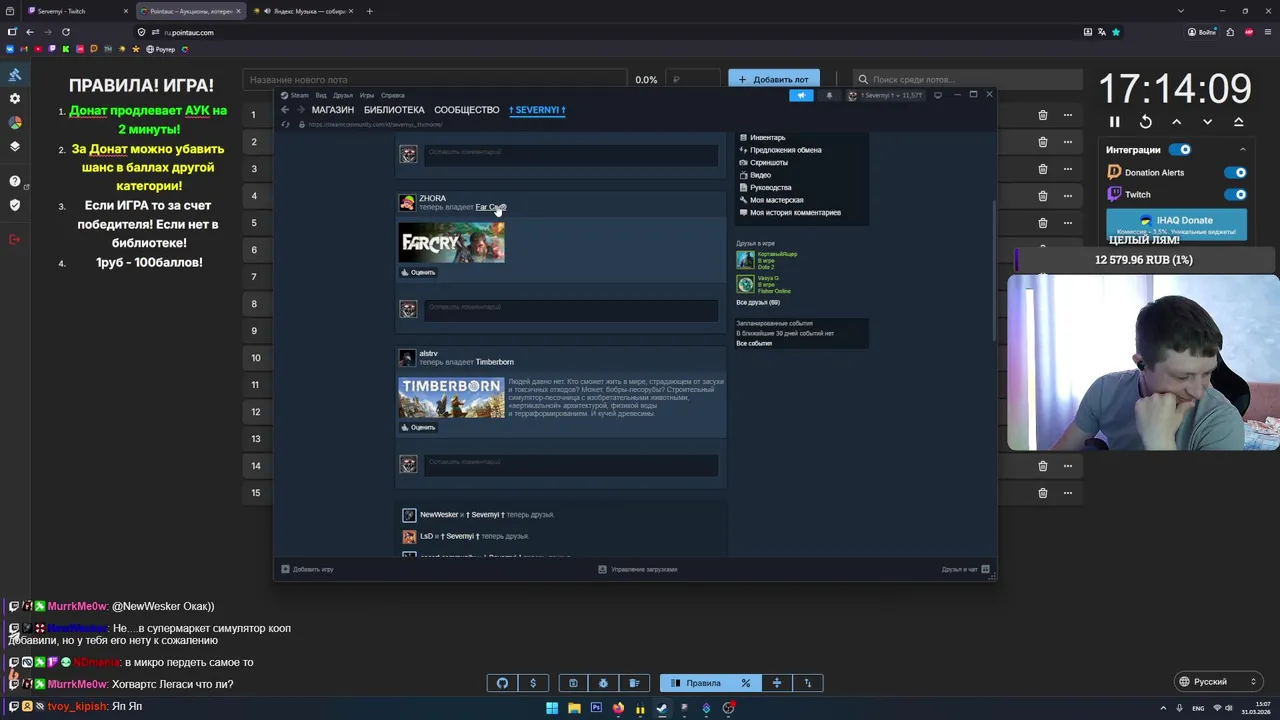Toggle the Twitch integration switch
The image size is (1280, 720).
point(1236,194)
